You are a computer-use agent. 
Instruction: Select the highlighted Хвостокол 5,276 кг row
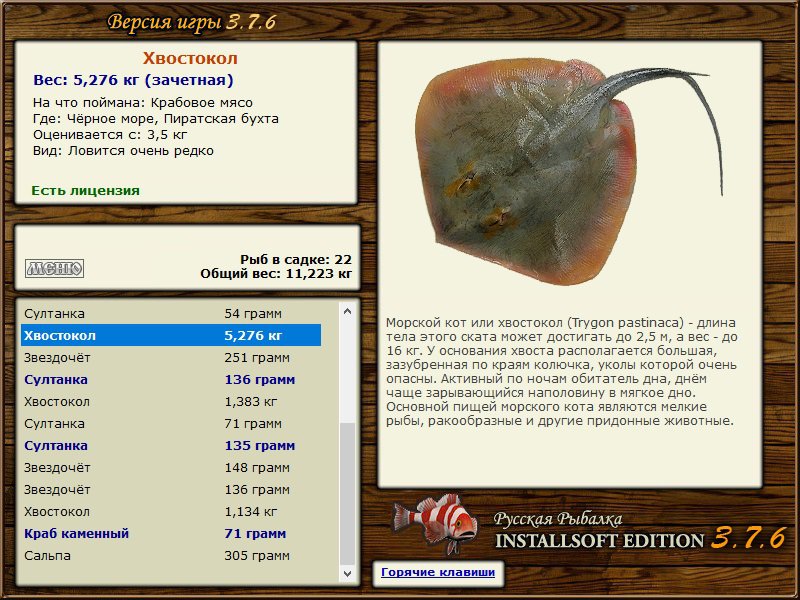pos(171,335)
